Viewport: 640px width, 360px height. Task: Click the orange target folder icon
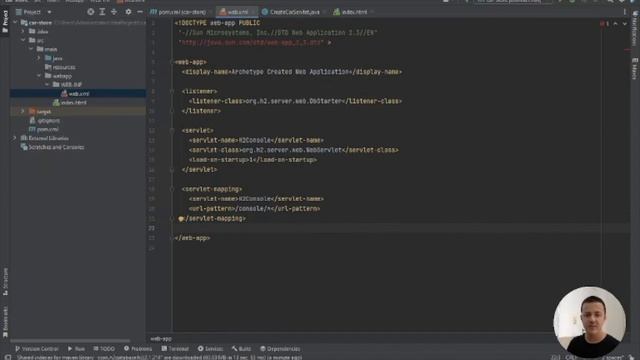coord(32,111)
